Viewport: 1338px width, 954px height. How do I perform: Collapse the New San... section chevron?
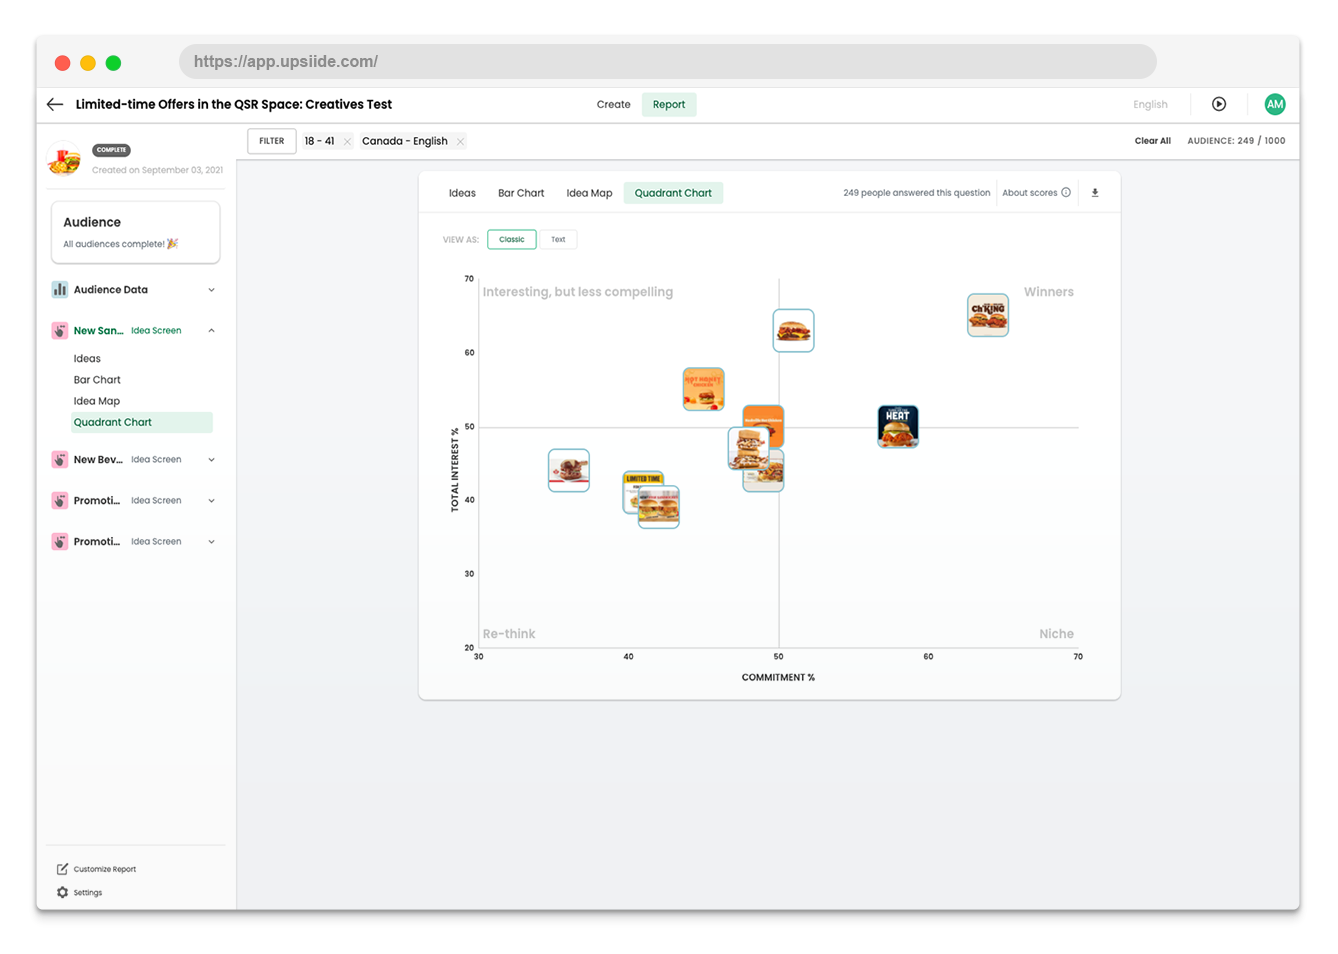(211, 331)
